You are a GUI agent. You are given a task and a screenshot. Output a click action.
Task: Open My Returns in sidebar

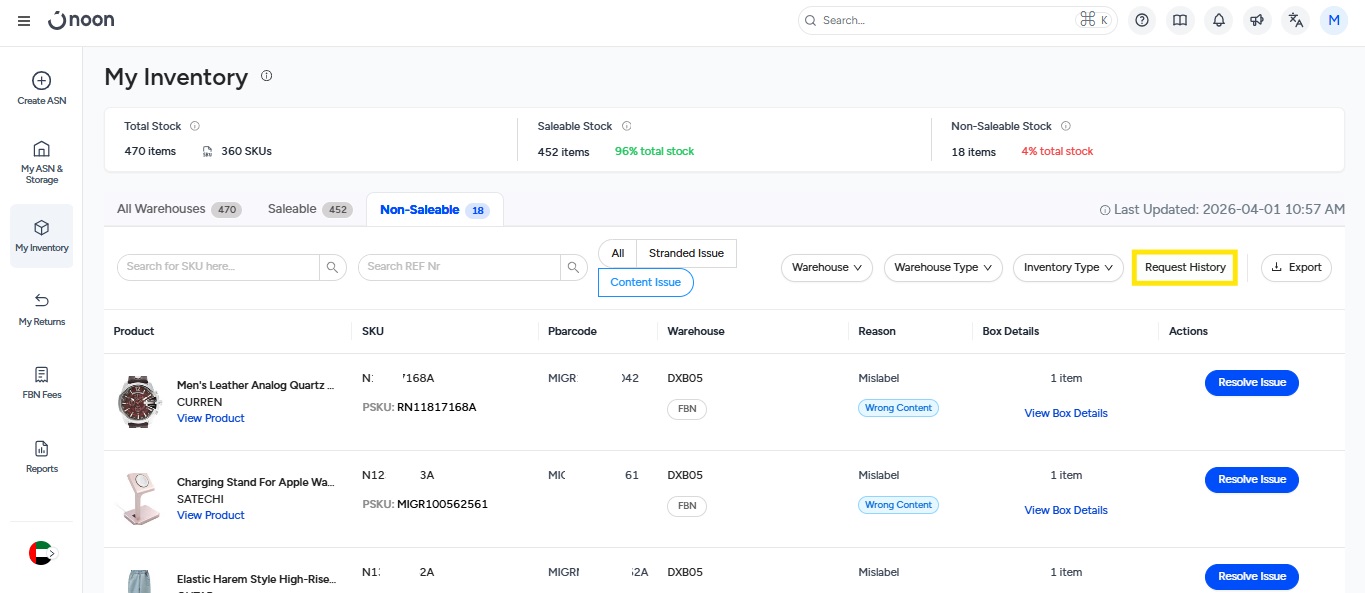[42, 301]
